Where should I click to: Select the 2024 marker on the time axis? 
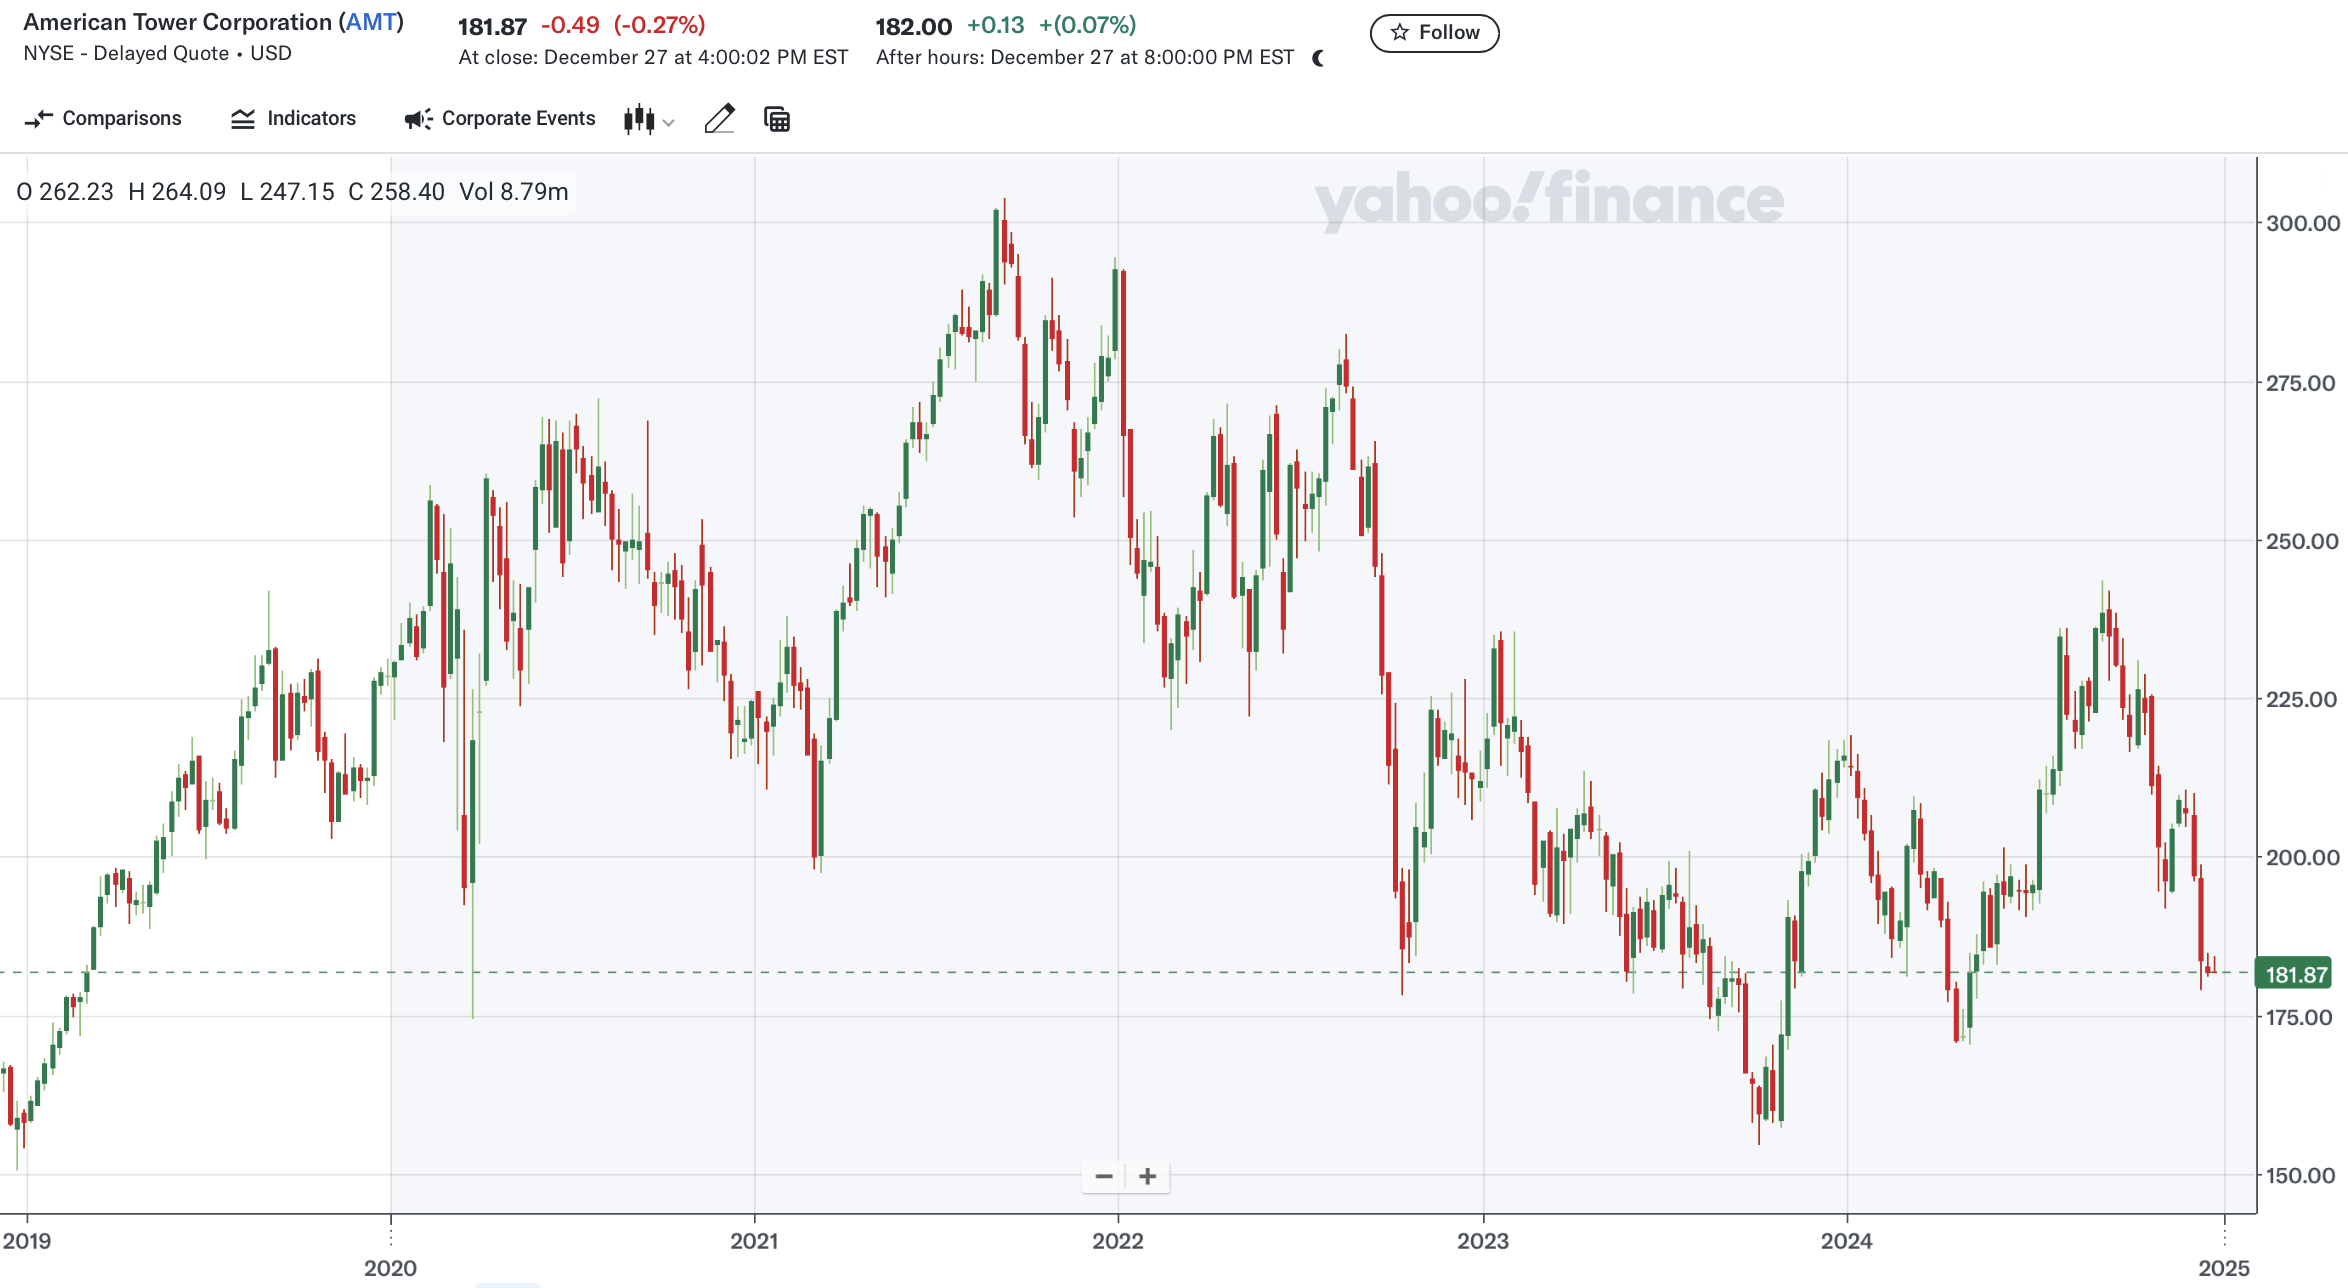coord(1846,1241)
